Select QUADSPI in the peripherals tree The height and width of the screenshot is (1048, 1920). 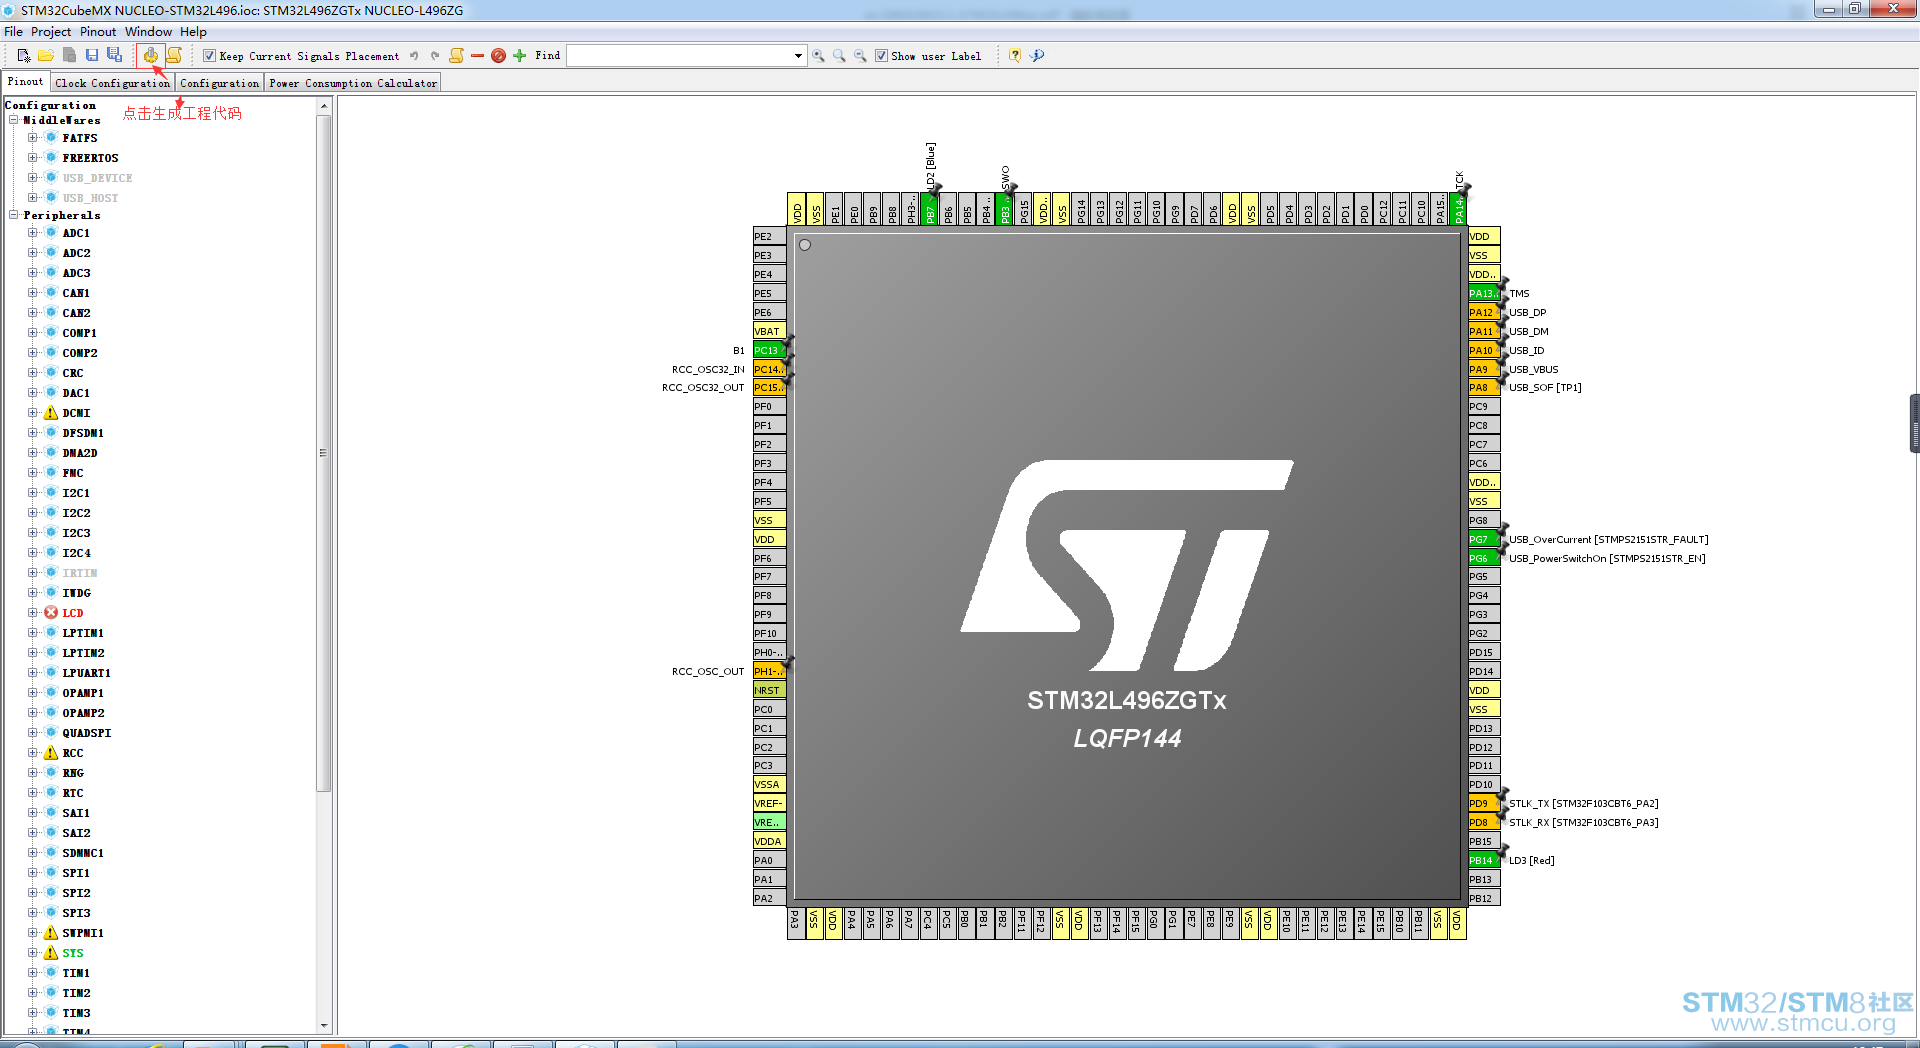point(87,733)
